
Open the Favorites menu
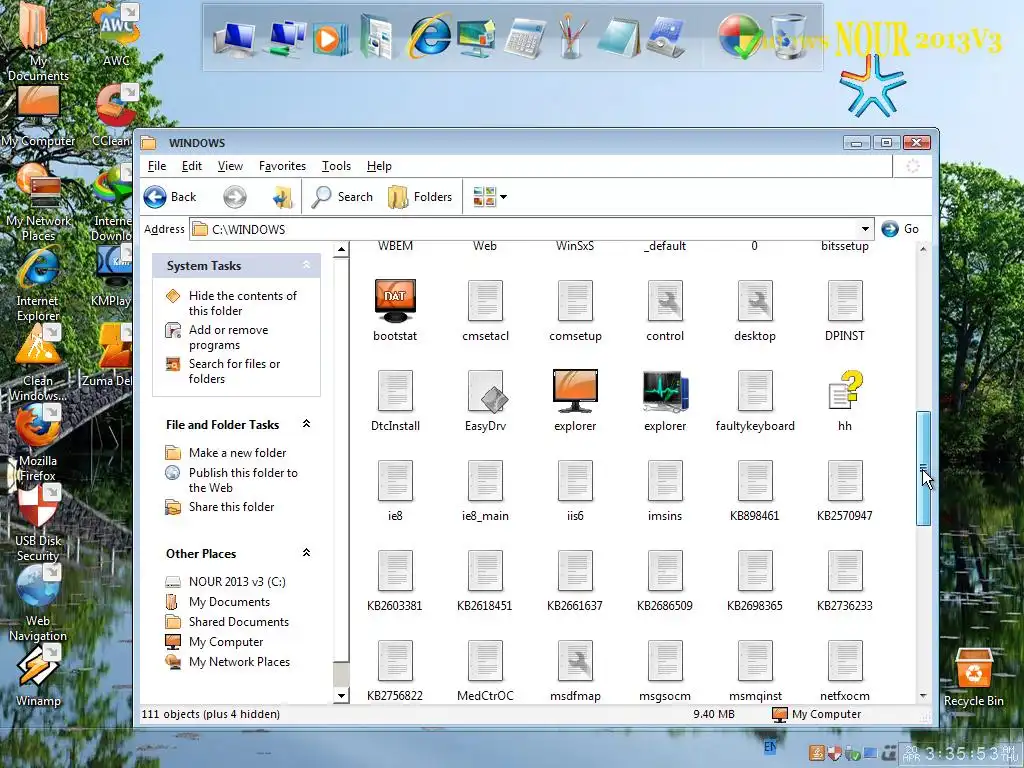coord(282,166)
